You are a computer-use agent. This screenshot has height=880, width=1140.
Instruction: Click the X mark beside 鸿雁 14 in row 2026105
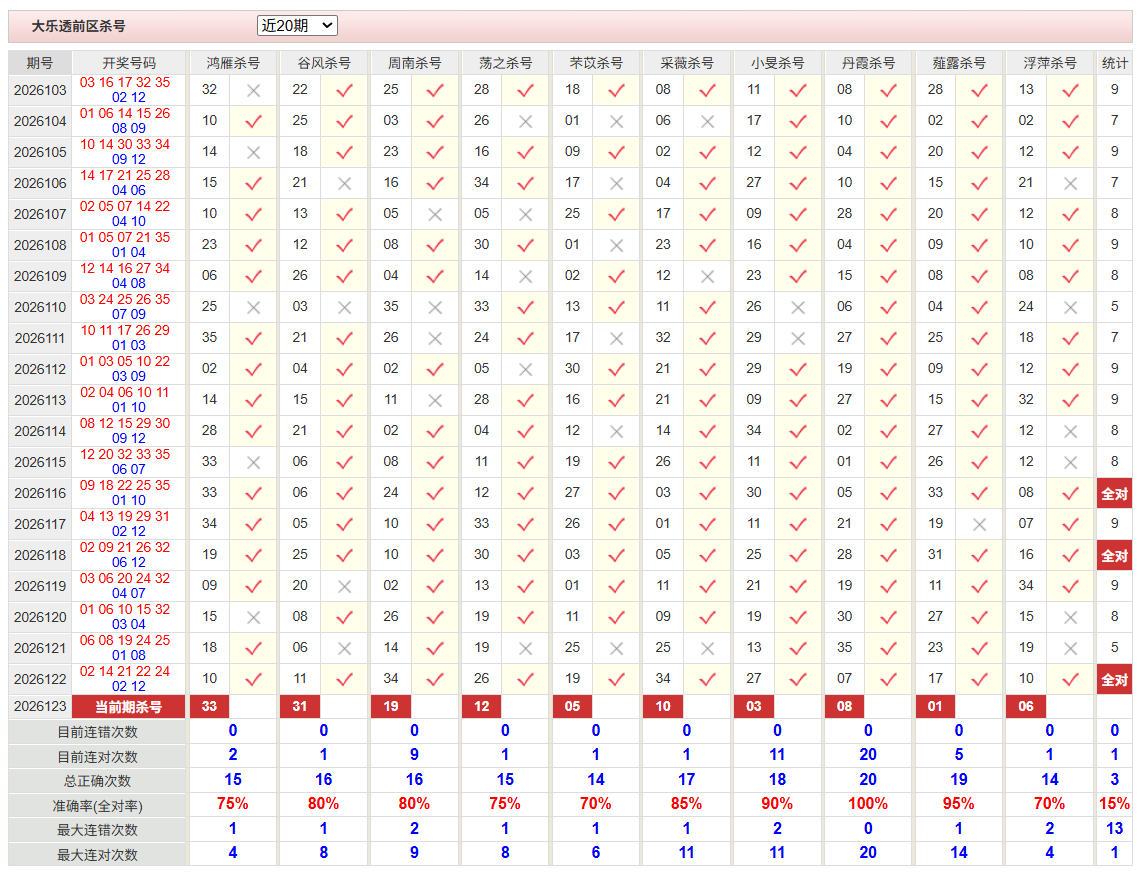click(x=253, y=153)
